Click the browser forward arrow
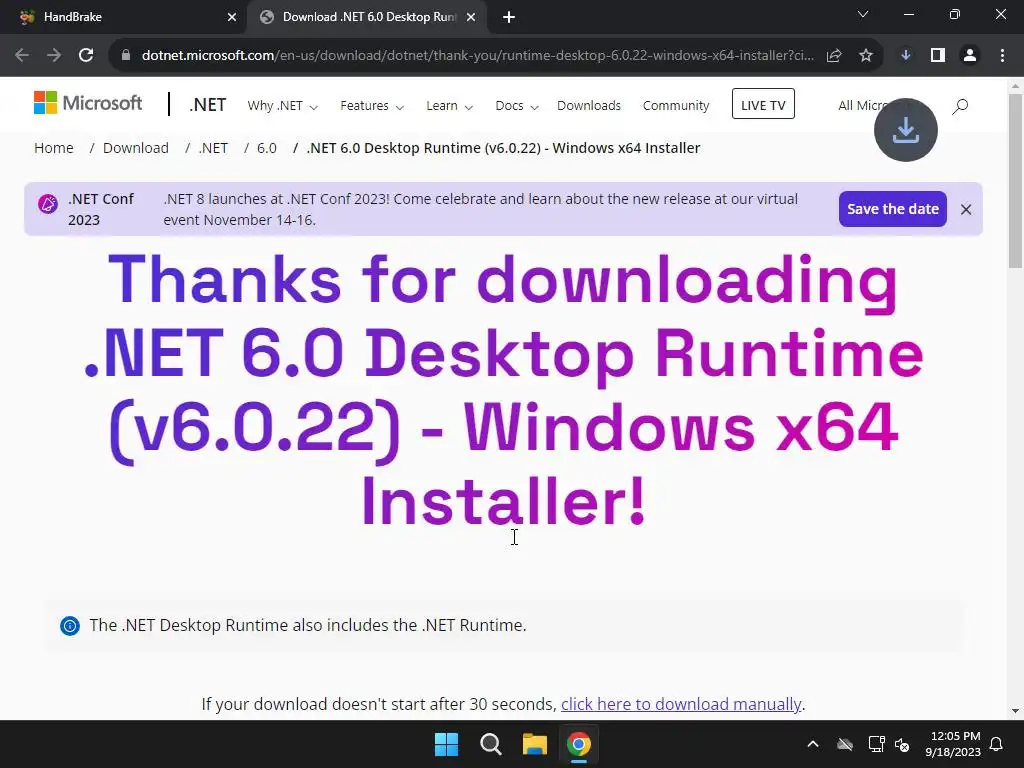1024x768 pixels. (54, 55)
